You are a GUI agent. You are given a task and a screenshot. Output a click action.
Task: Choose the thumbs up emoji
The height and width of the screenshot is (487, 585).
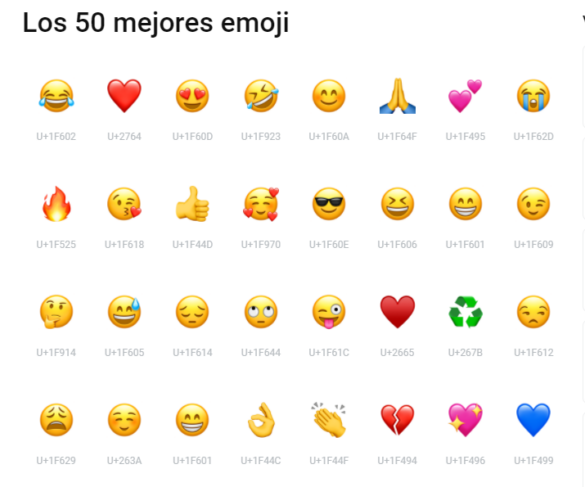tap(192, 204)
